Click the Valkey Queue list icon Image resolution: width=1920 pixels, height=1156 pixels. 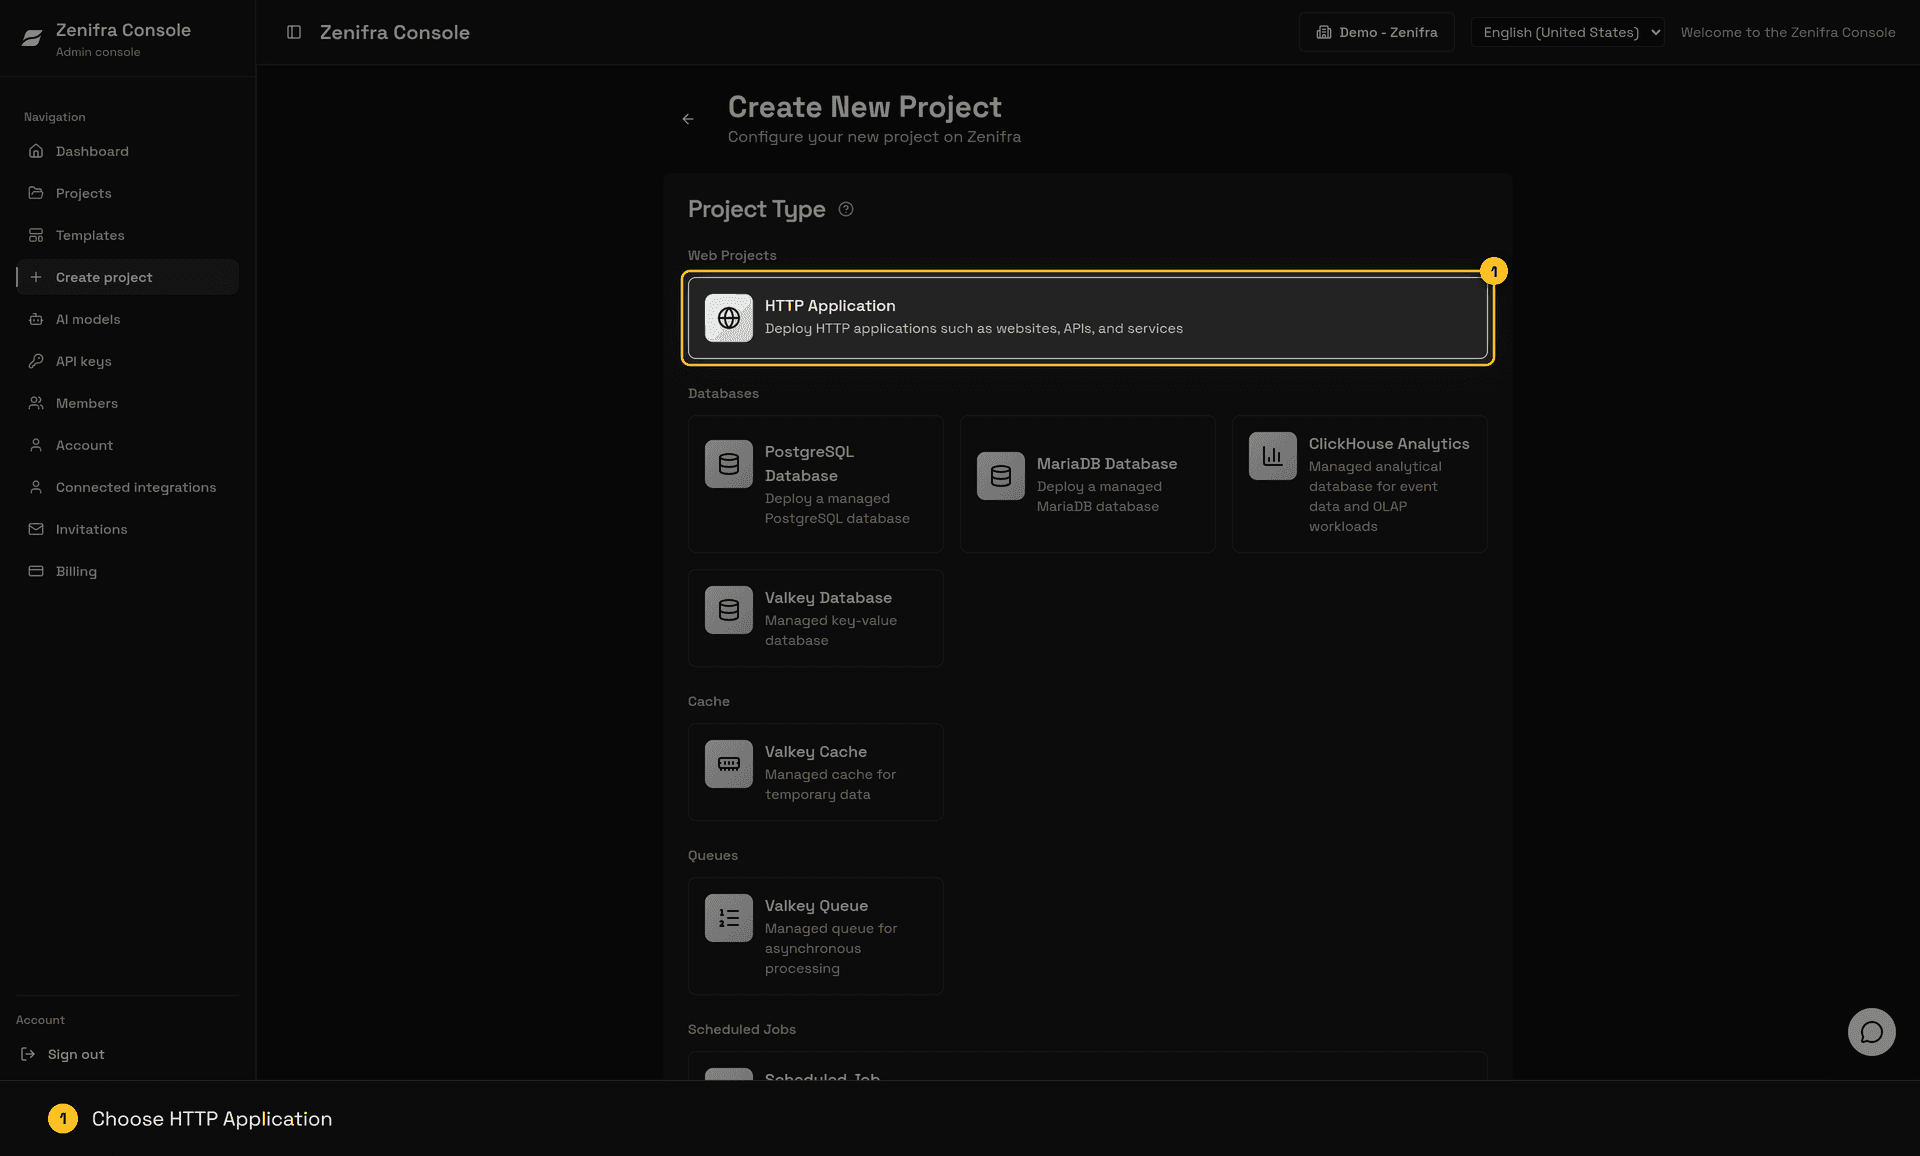729,918
